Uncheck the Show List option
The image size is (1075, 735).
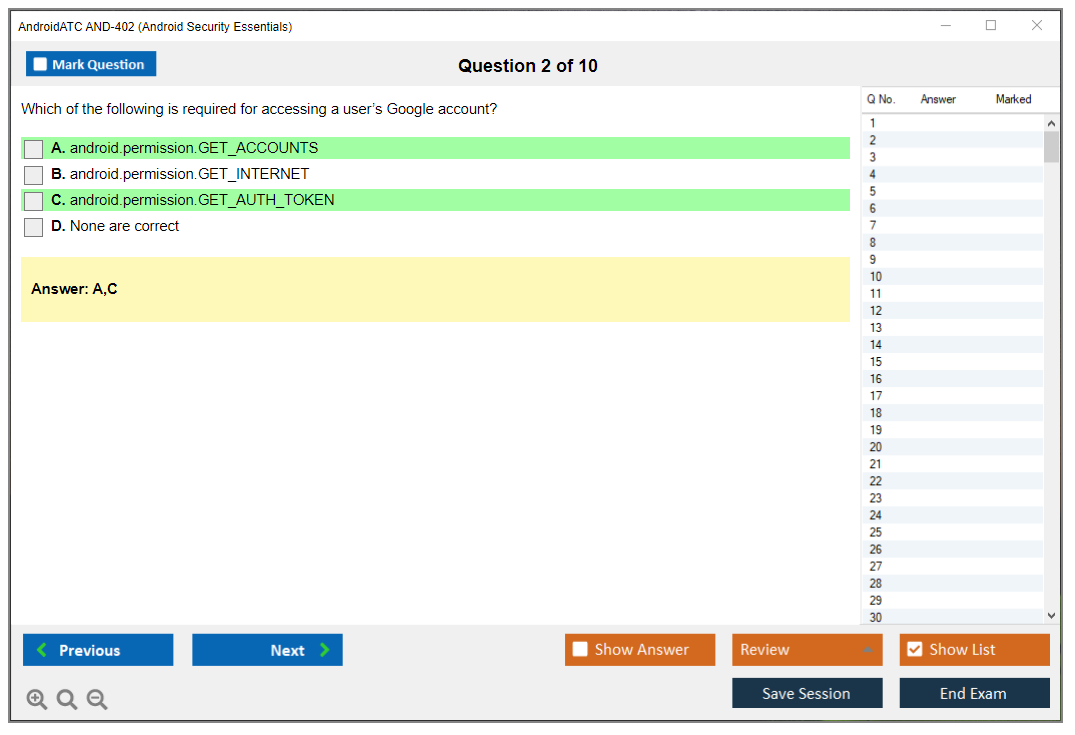914,650
